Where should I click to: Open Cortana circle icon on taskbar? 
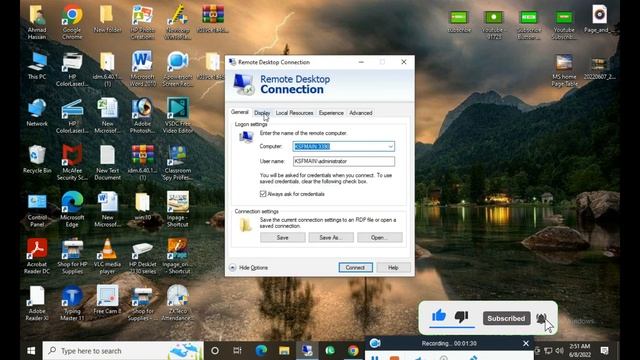(215, 351)
